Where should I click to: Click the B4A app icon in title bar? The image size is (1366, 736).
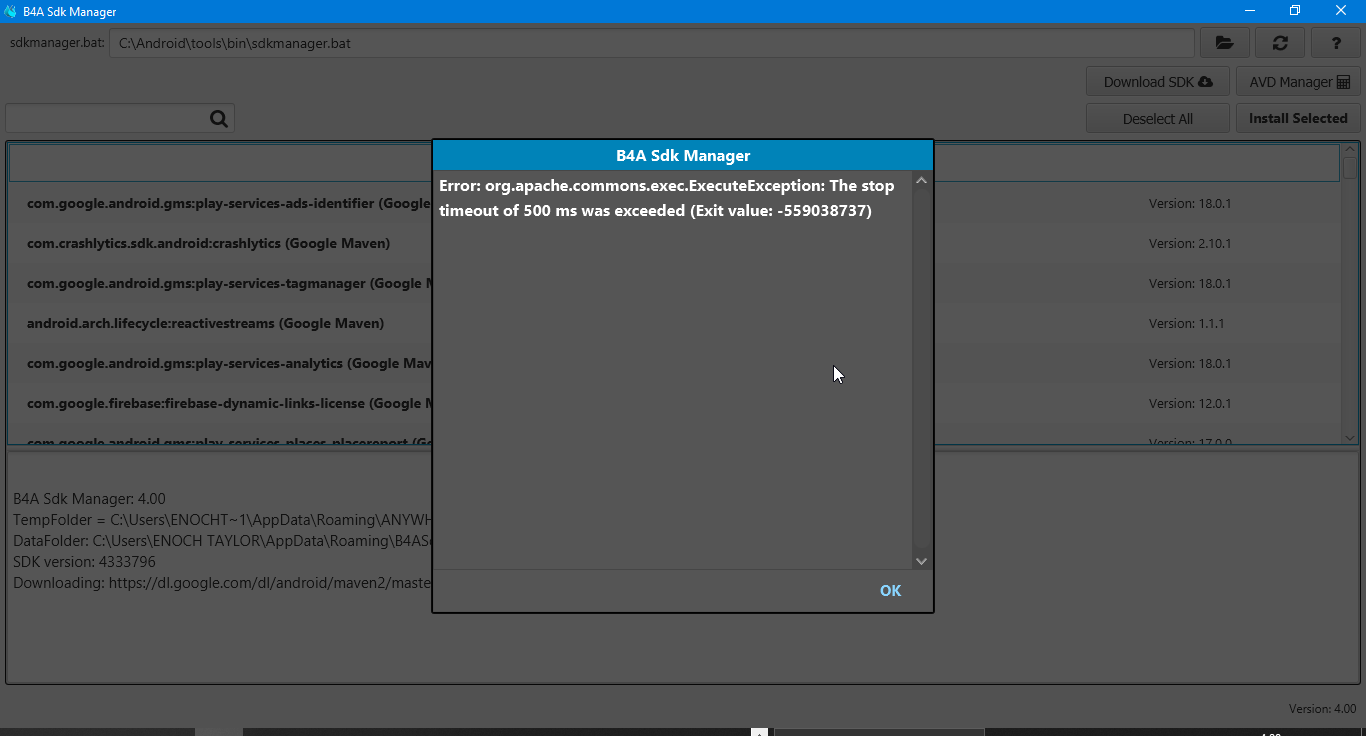[x=10, y=11]
